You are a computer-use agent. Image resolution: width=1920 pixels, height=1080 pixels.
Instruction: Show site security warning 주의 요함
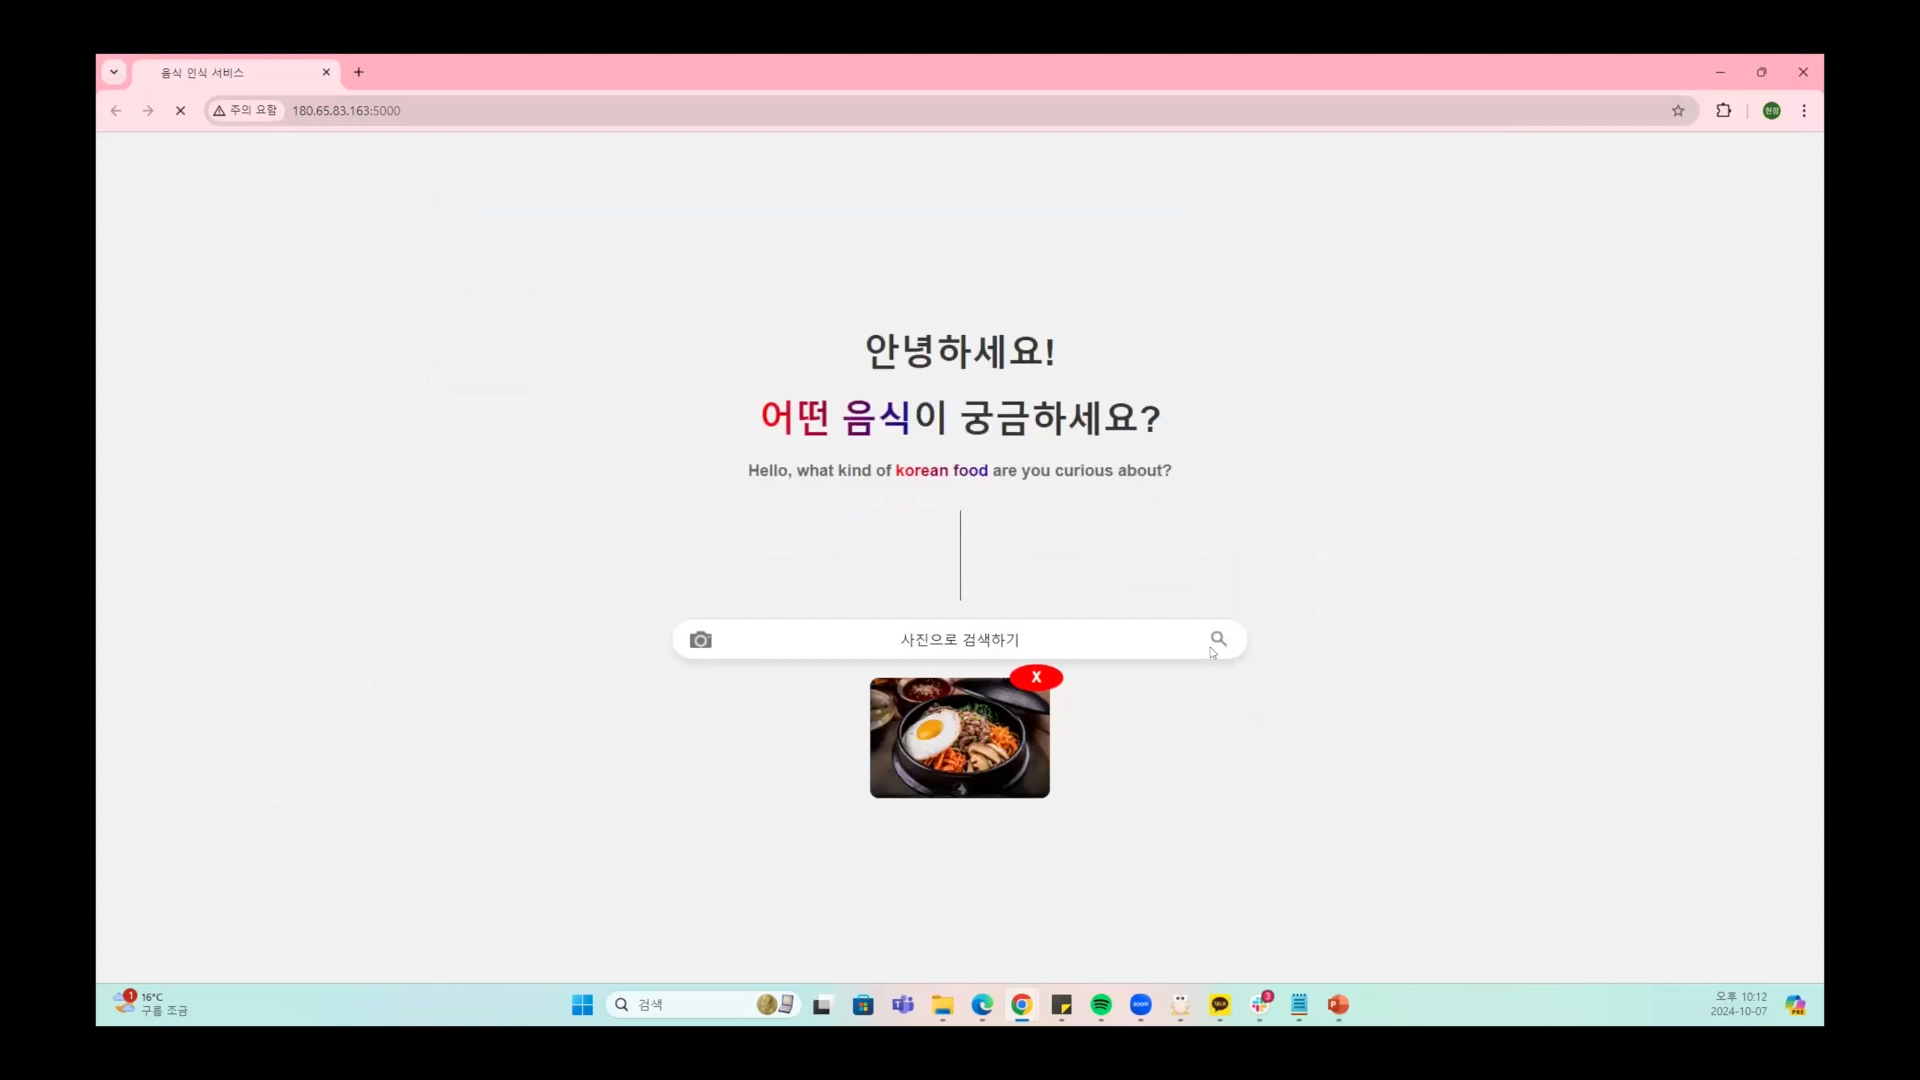click(246, 111)
